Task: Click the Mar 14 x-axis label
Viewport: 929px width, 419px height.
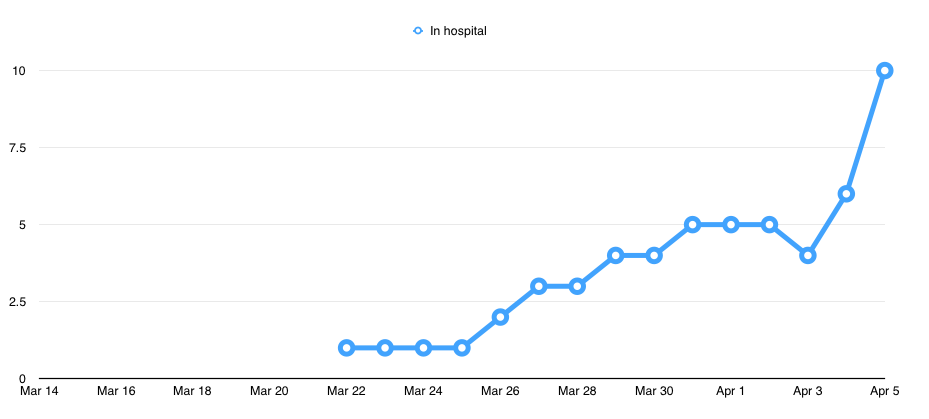Action: [39, 391]
